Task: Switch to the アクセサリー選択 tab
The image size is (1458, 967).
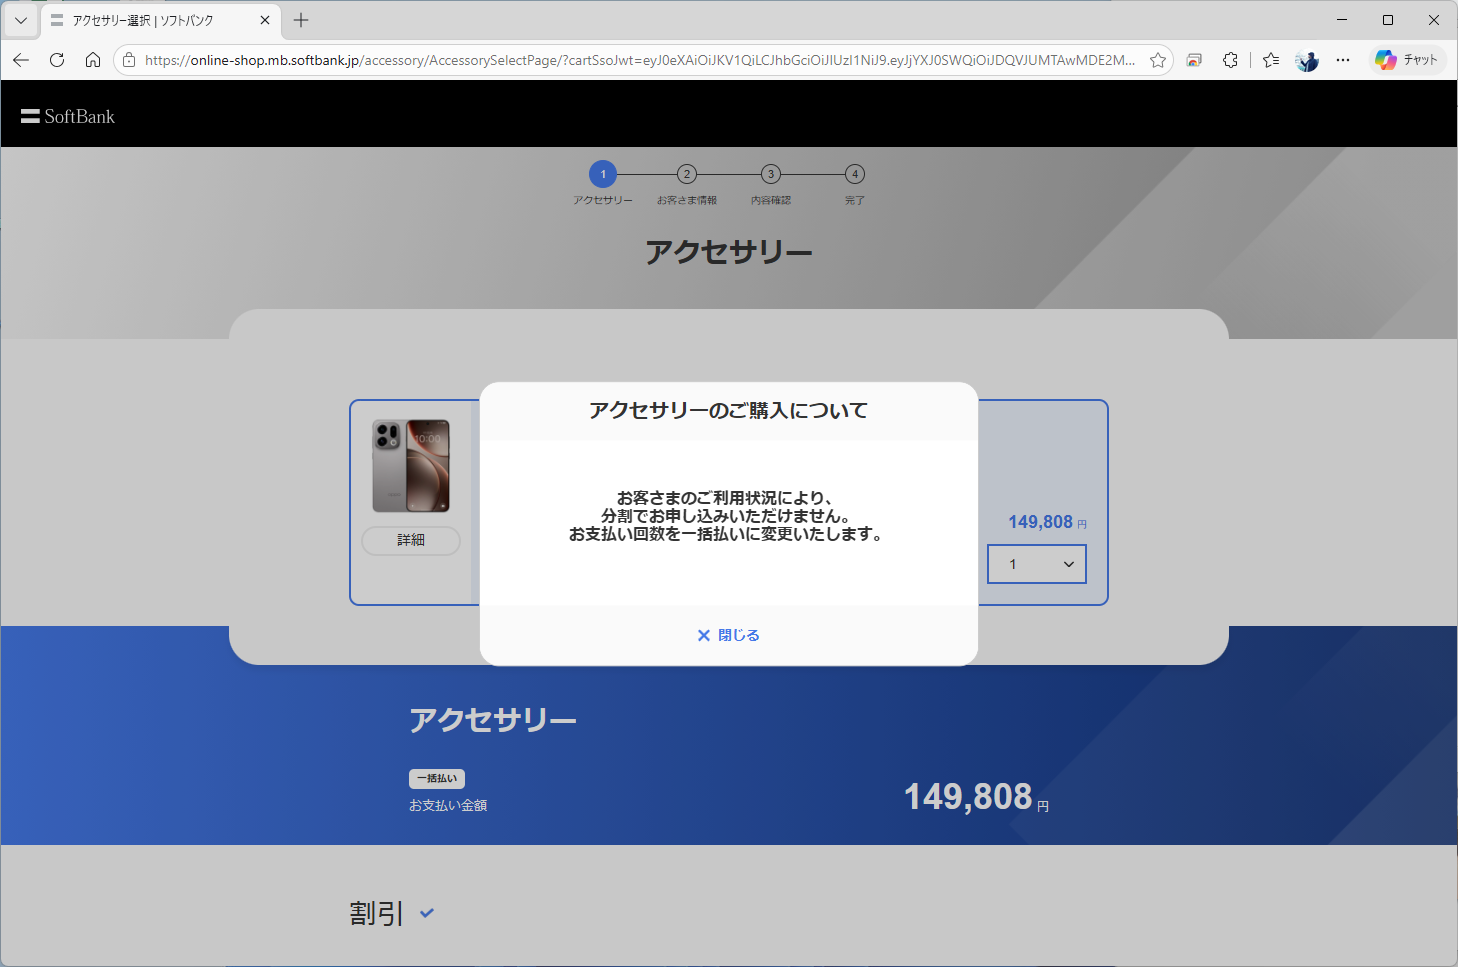Action: [x=150, y=19]
